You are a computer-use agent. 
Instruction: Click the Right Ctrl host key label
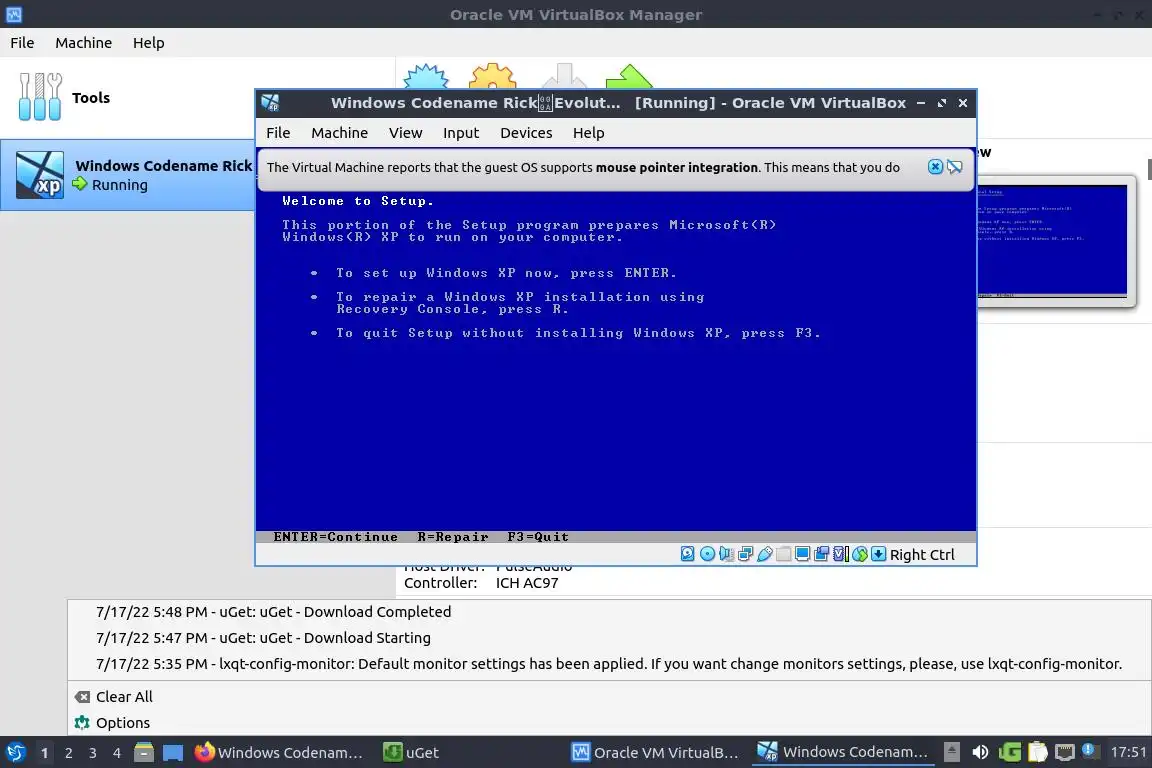pos(922,555)
